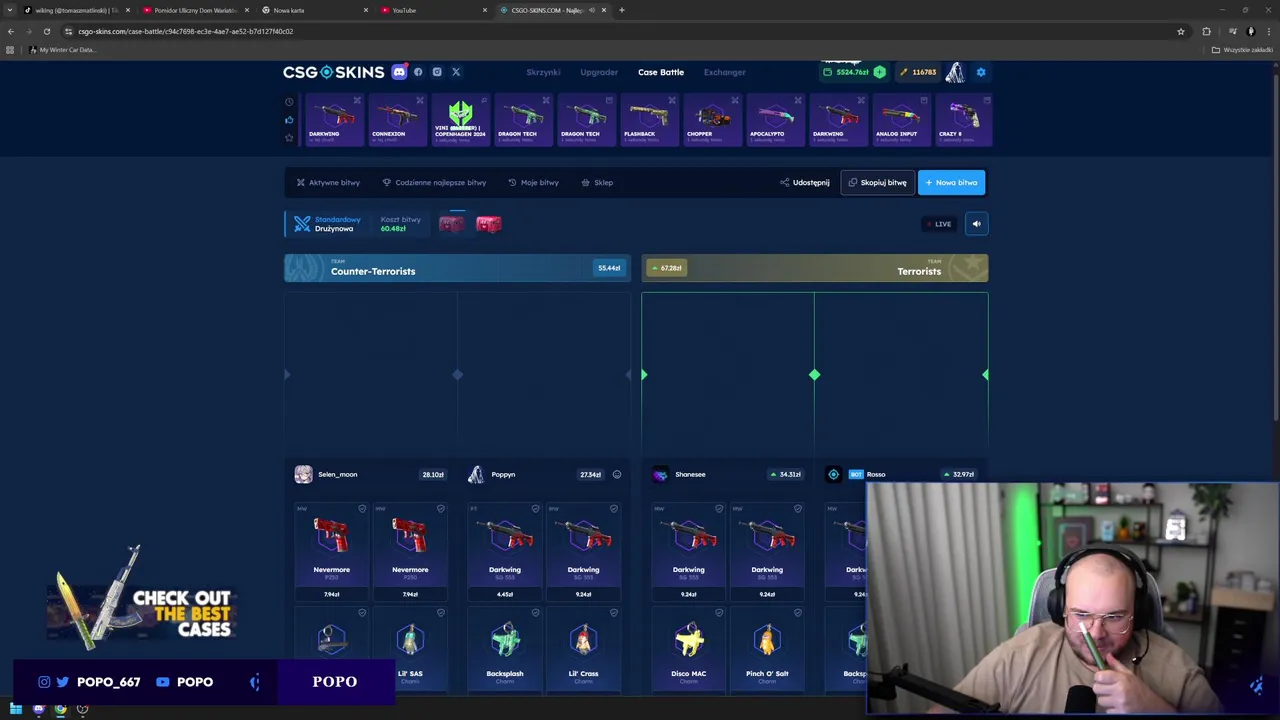The height and width of the screenshot is (720, 1280).
Task: Open the Flashback drop card
Action: tap(649, 120)
